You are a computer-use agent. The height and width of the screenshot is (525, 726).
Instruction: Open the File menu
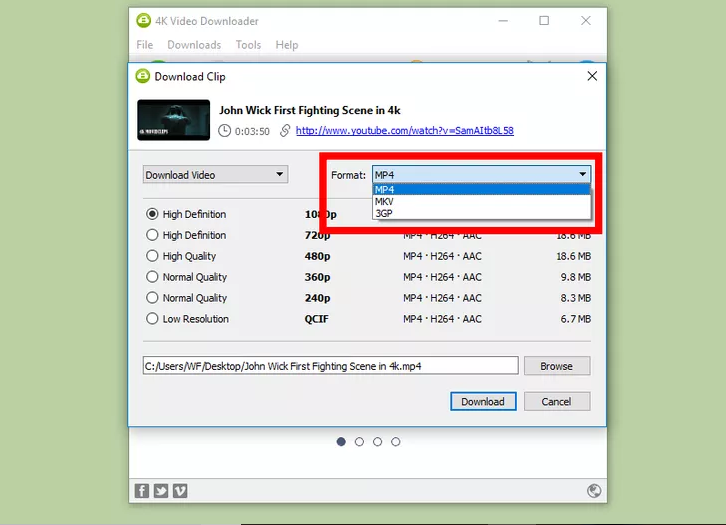point(144,45)
